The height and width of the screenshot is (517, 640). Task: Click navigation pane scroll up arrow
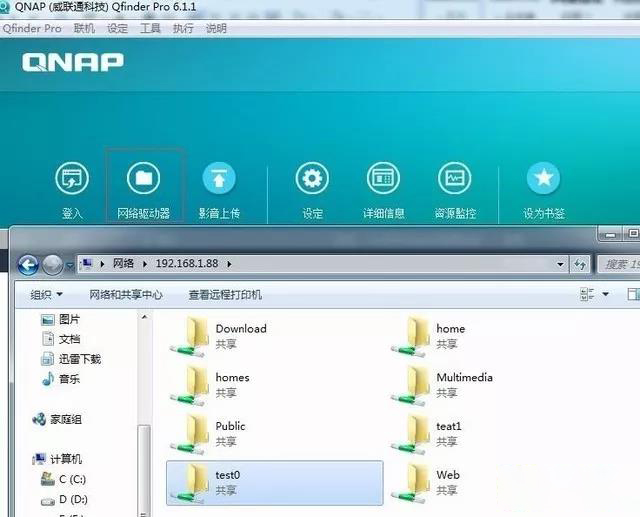(x=144, y=317)
